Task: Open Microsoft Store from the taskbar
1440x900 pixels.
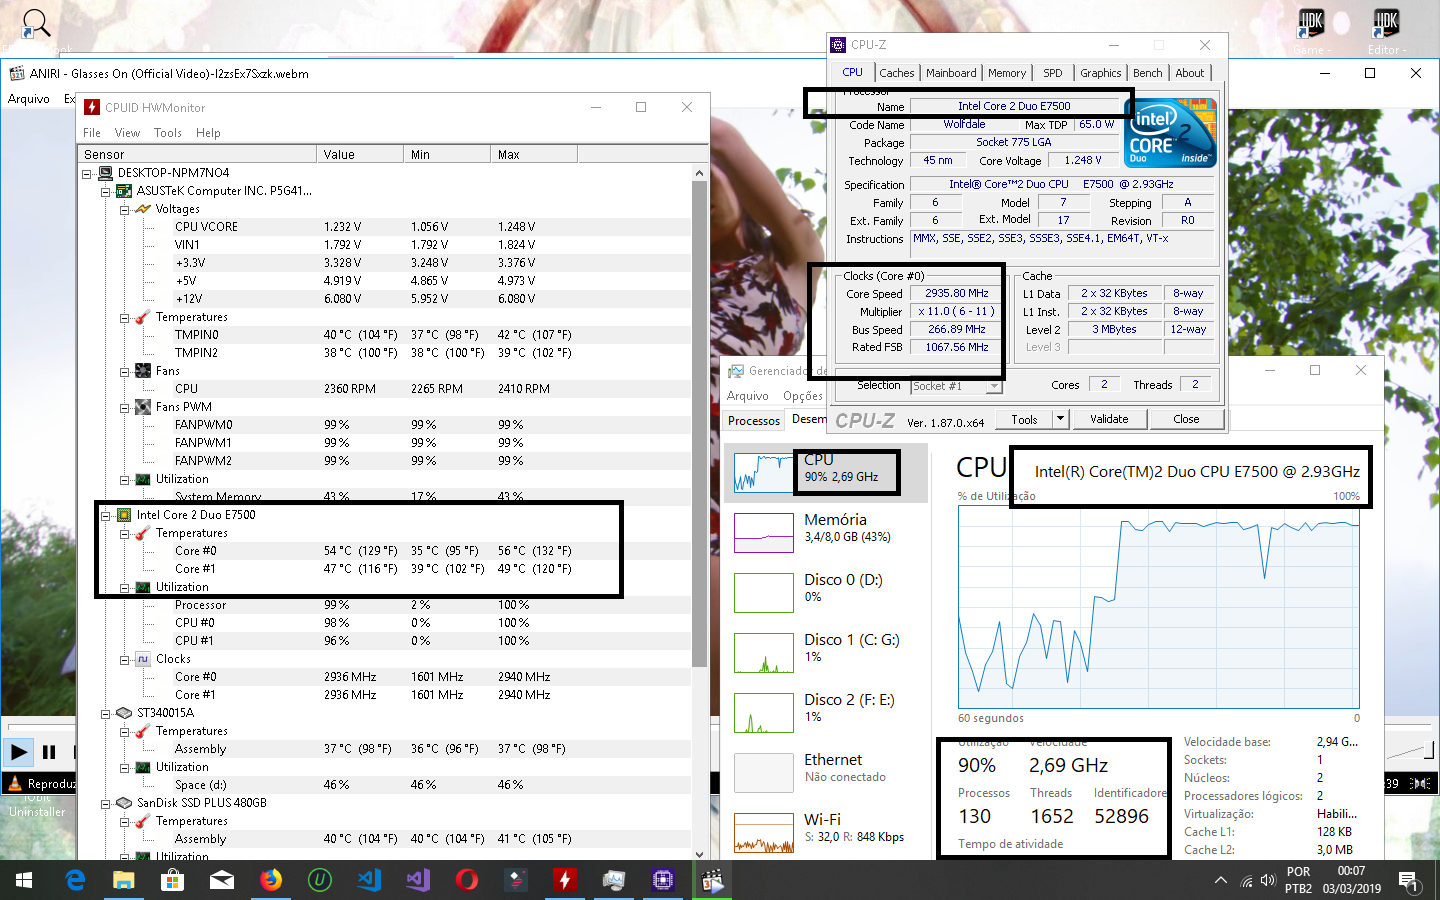Action: tap(173, 880)
